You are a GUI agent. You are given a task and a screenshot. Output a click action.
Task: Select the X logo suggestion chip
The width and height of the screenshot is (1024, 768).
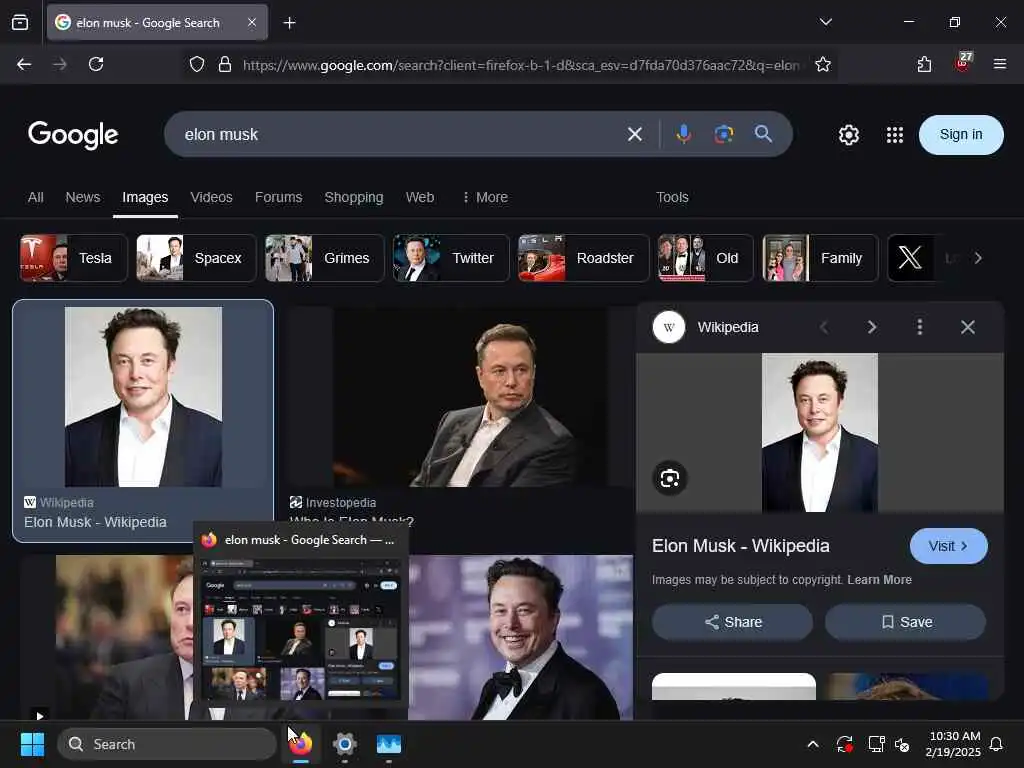(x=910, y=258)
